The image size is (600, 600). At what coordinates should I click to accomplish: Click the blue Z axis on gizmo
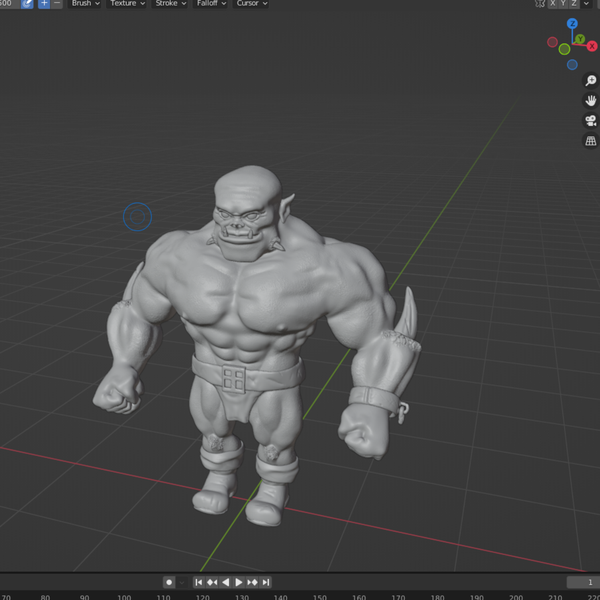click(x=572, y=24)
